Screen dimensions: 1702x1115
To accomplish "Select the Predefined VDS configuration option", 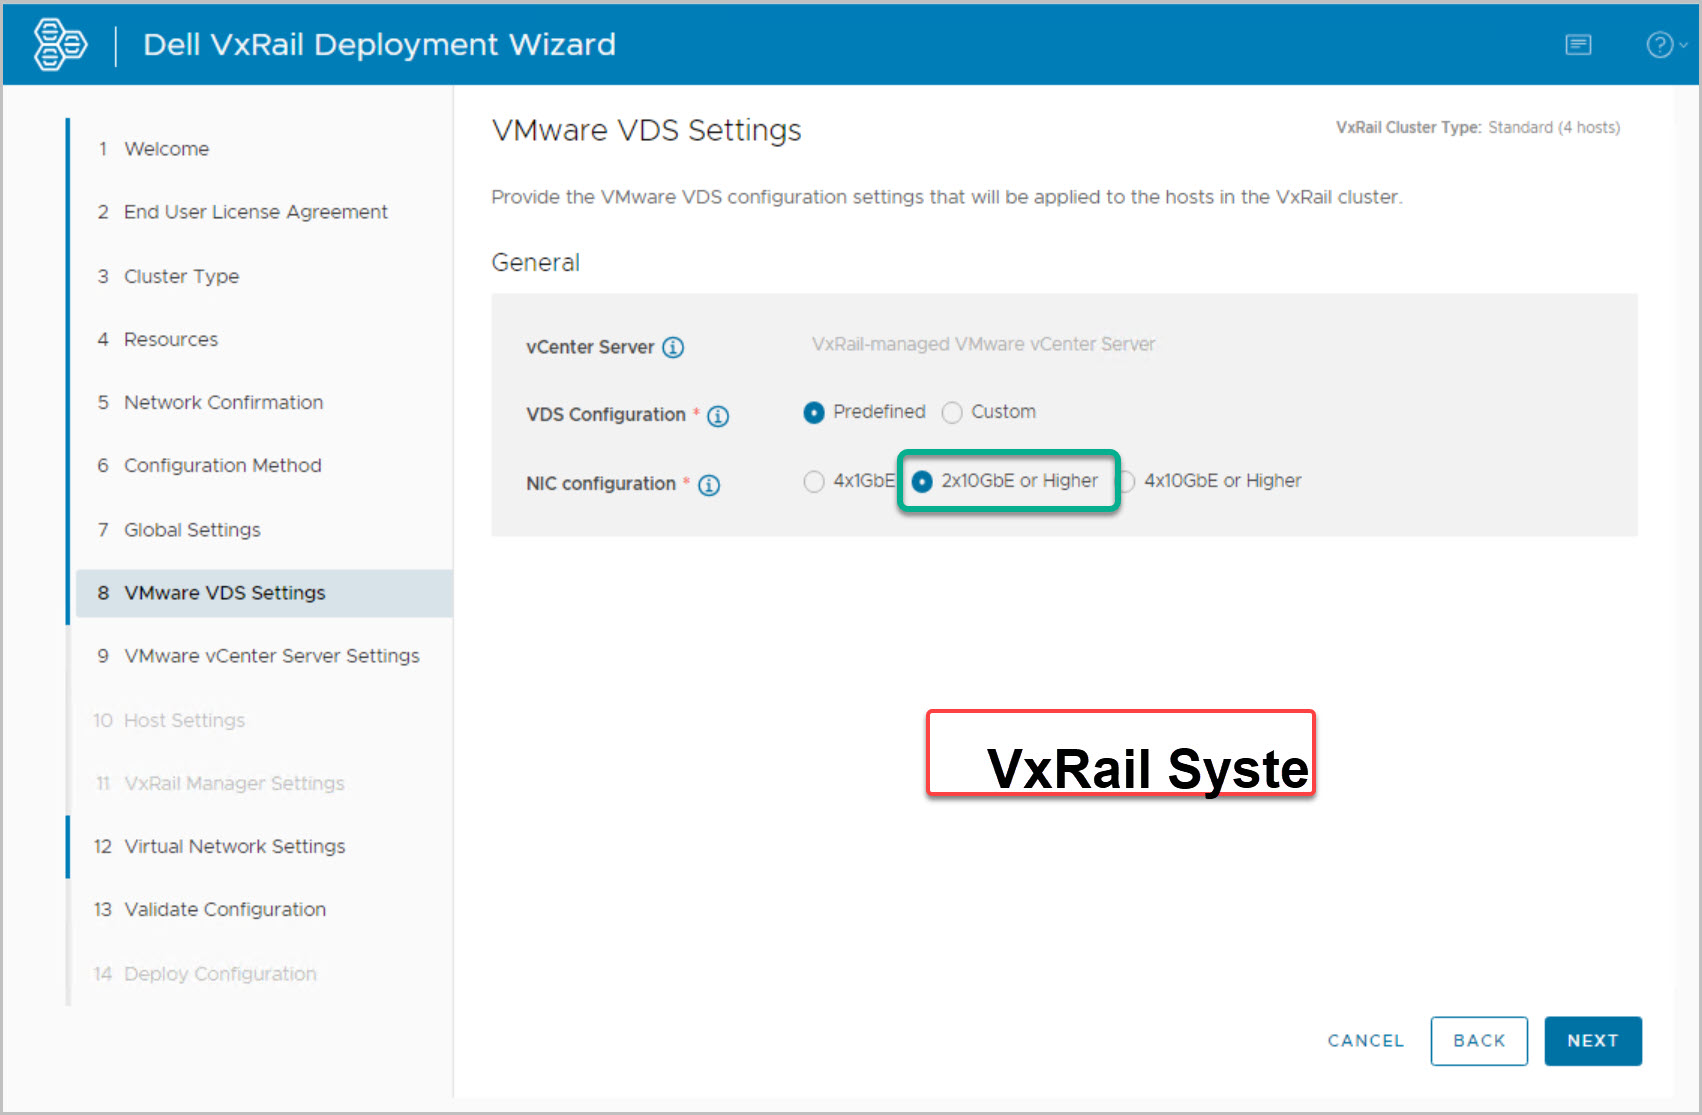I will [x=814, y=412].
